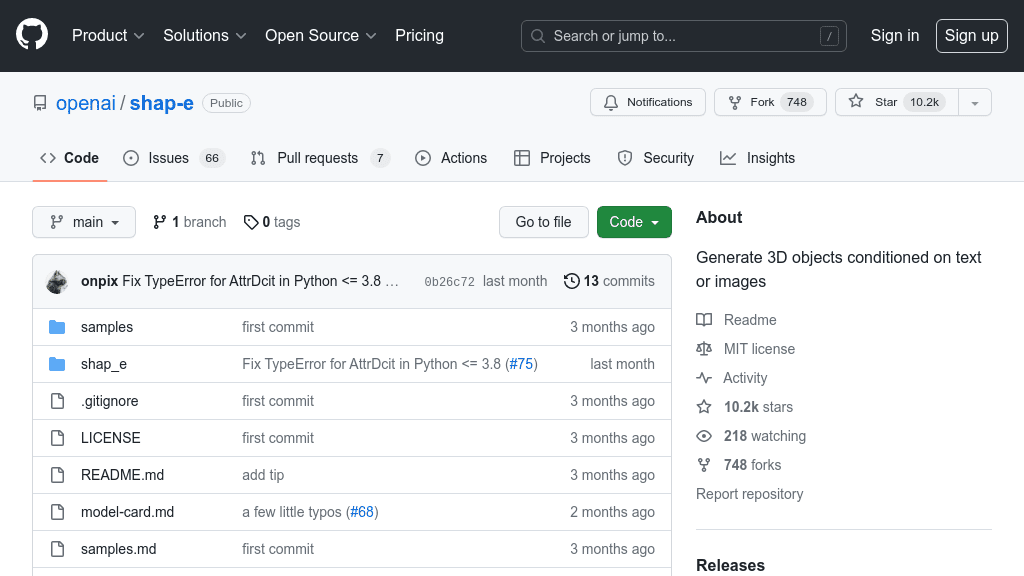Click the Sign up button

[971, 35]
